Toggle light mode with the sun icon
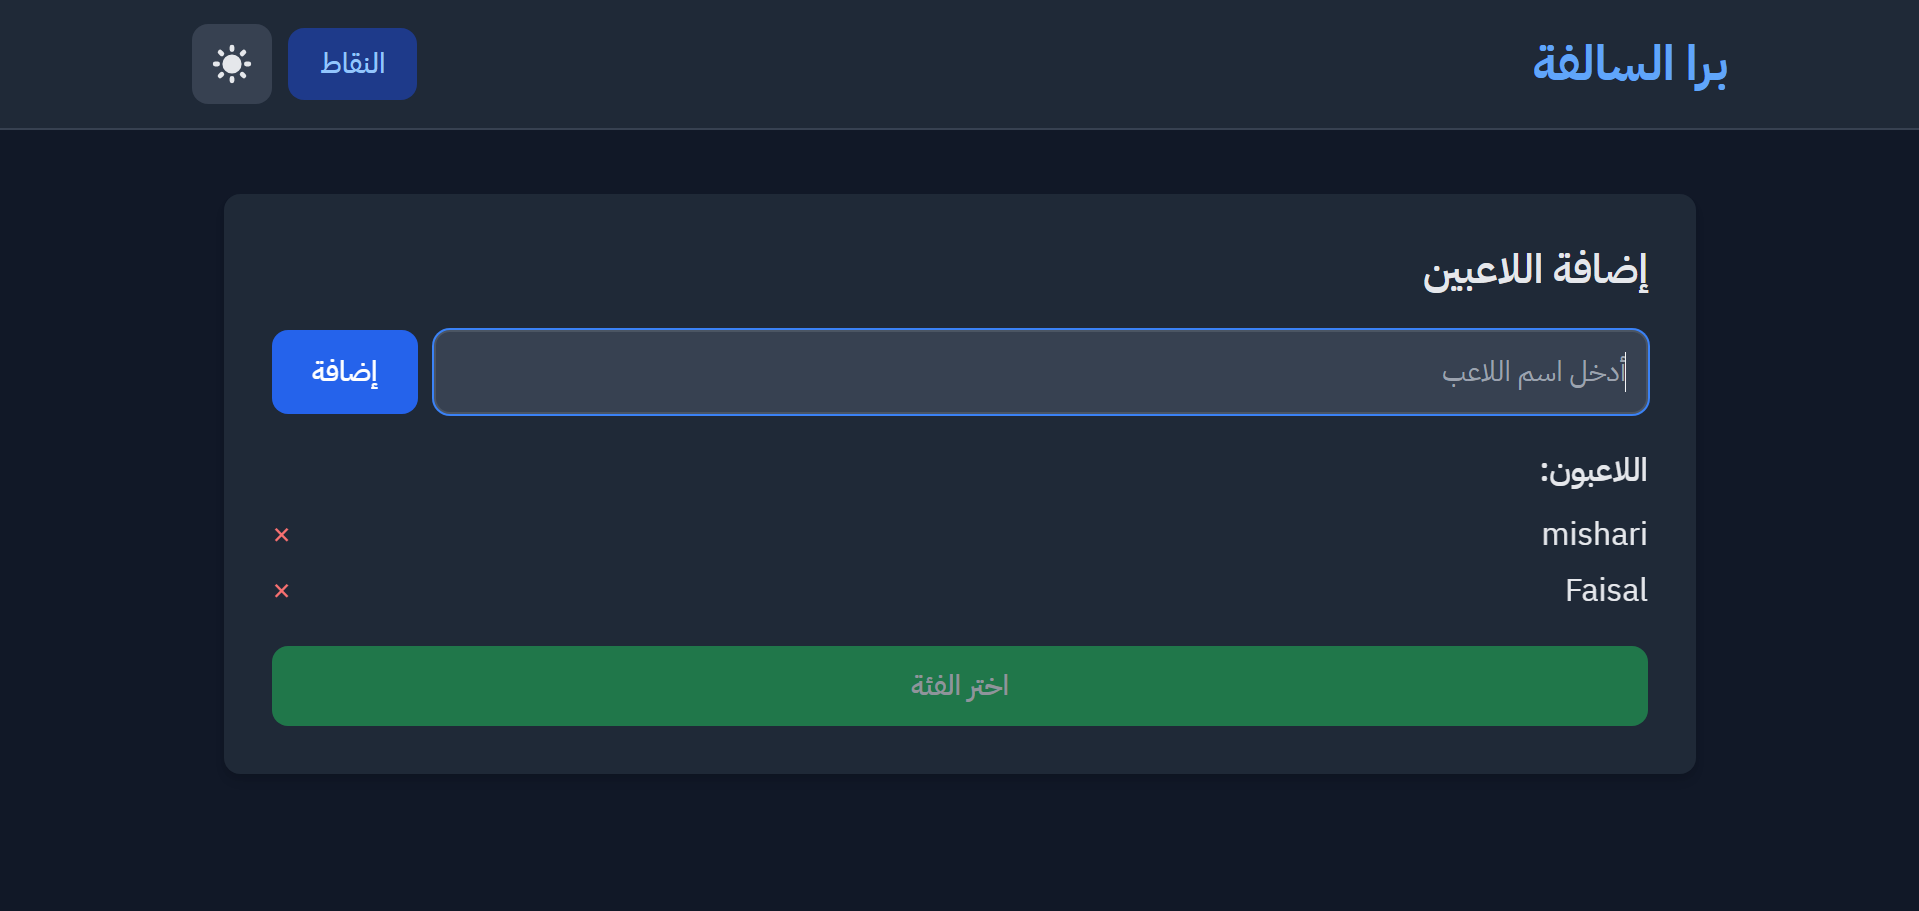Viewport: 1919px width, 911px height. click(x=232, y=64)
